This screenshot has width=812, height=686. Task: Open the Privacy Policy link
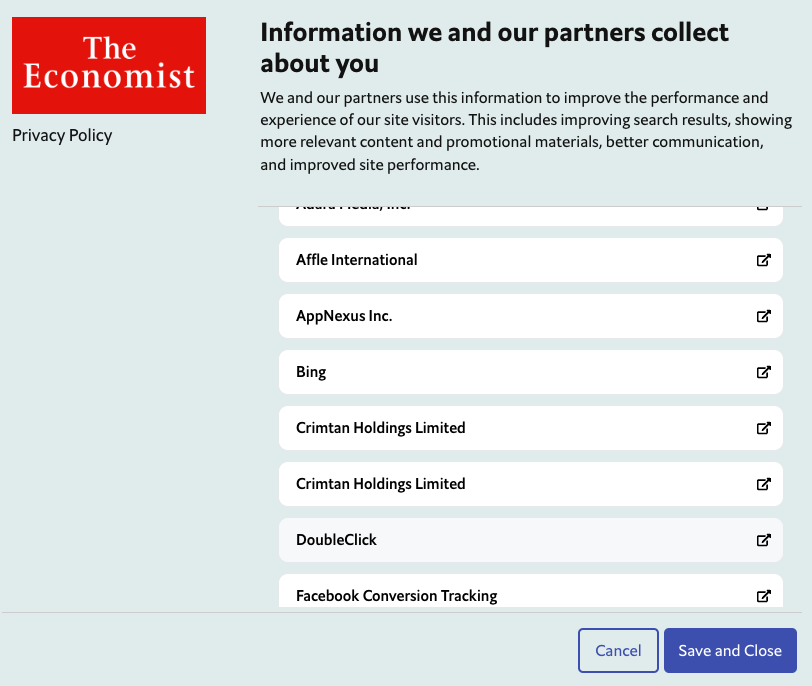tap(62, 135)
